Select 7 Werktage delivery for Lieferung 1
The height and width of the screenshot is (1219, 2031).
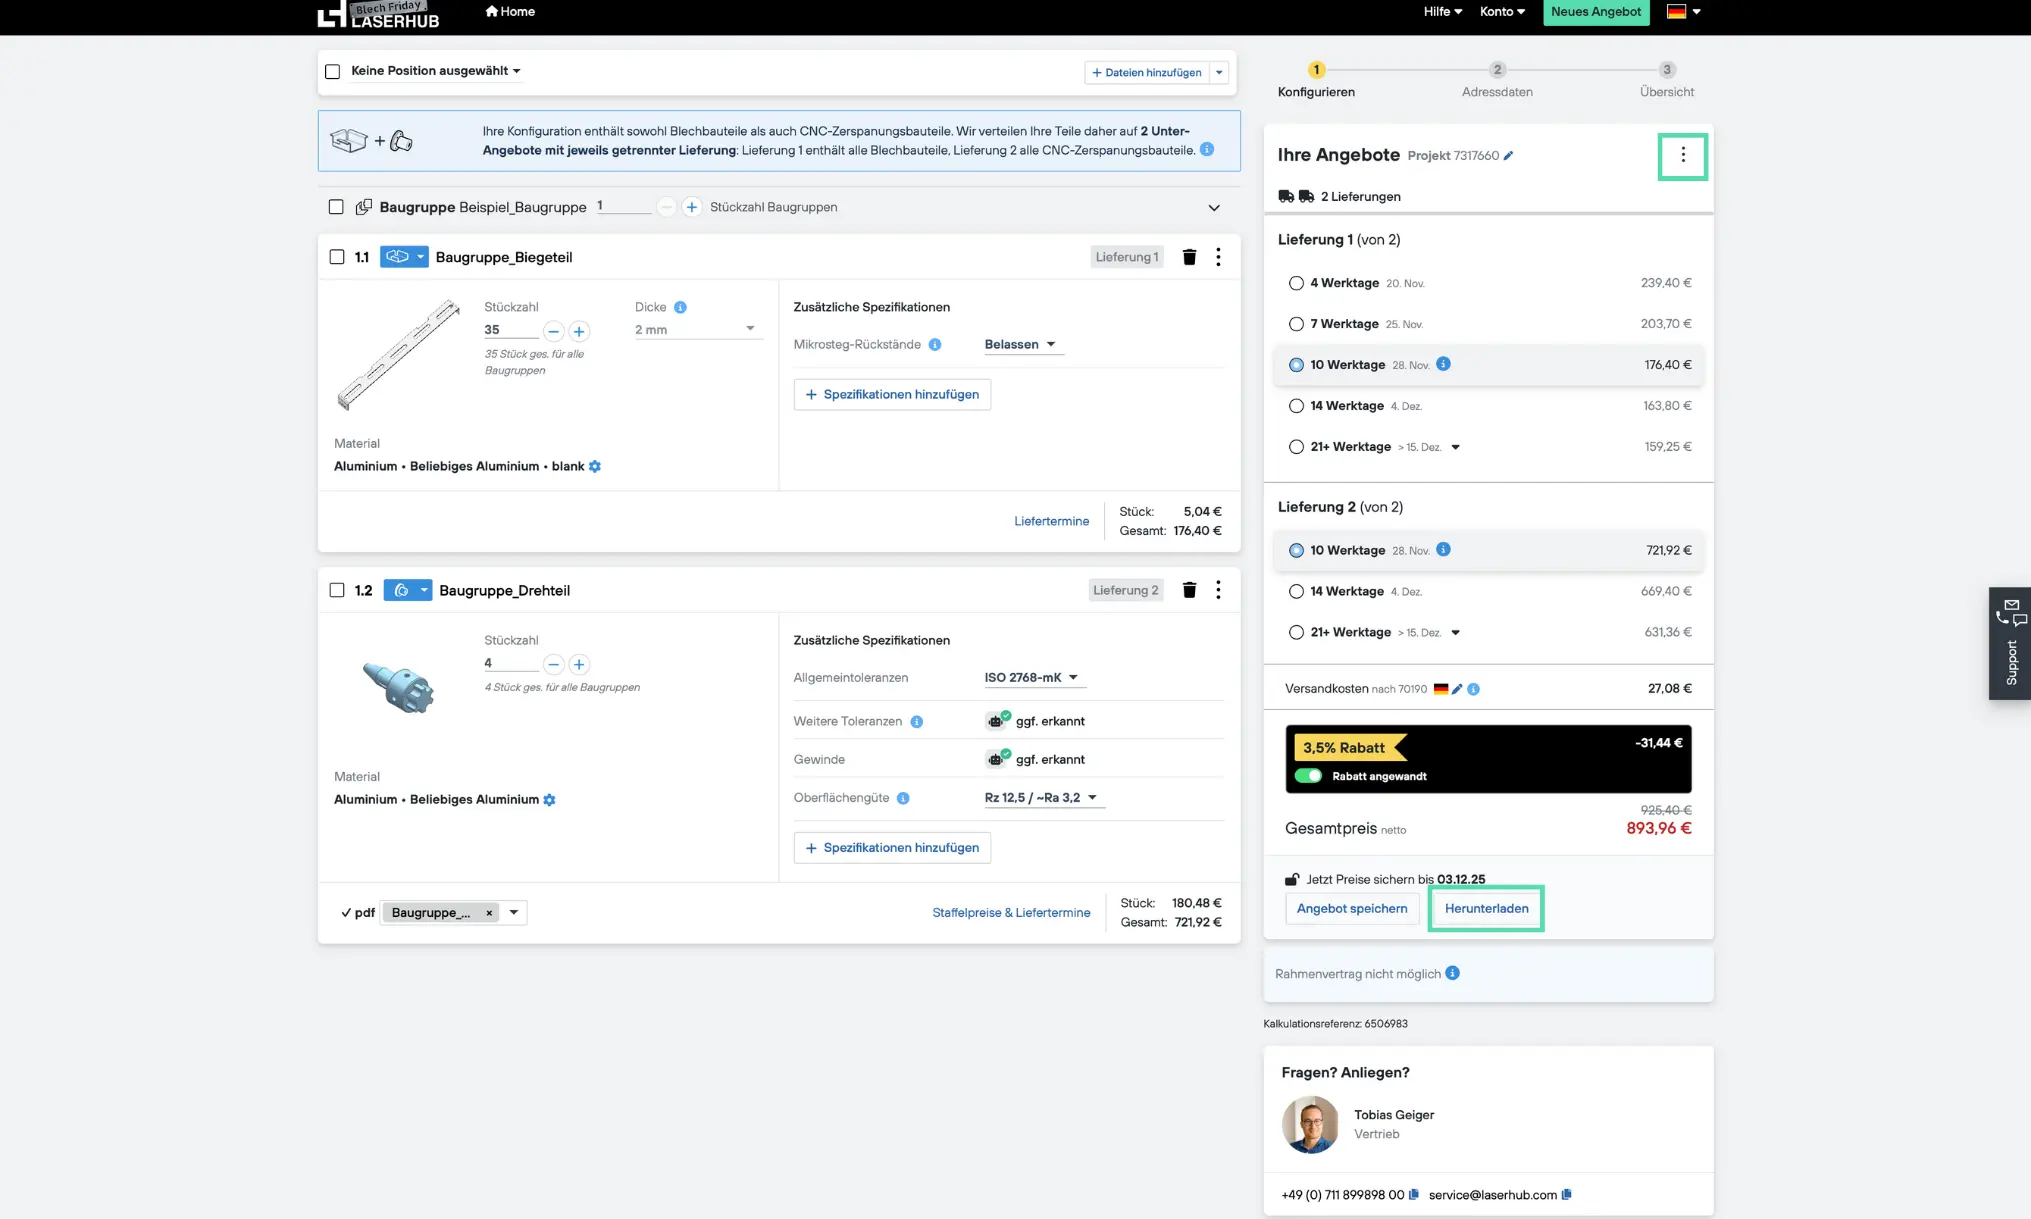(1296, 324)
